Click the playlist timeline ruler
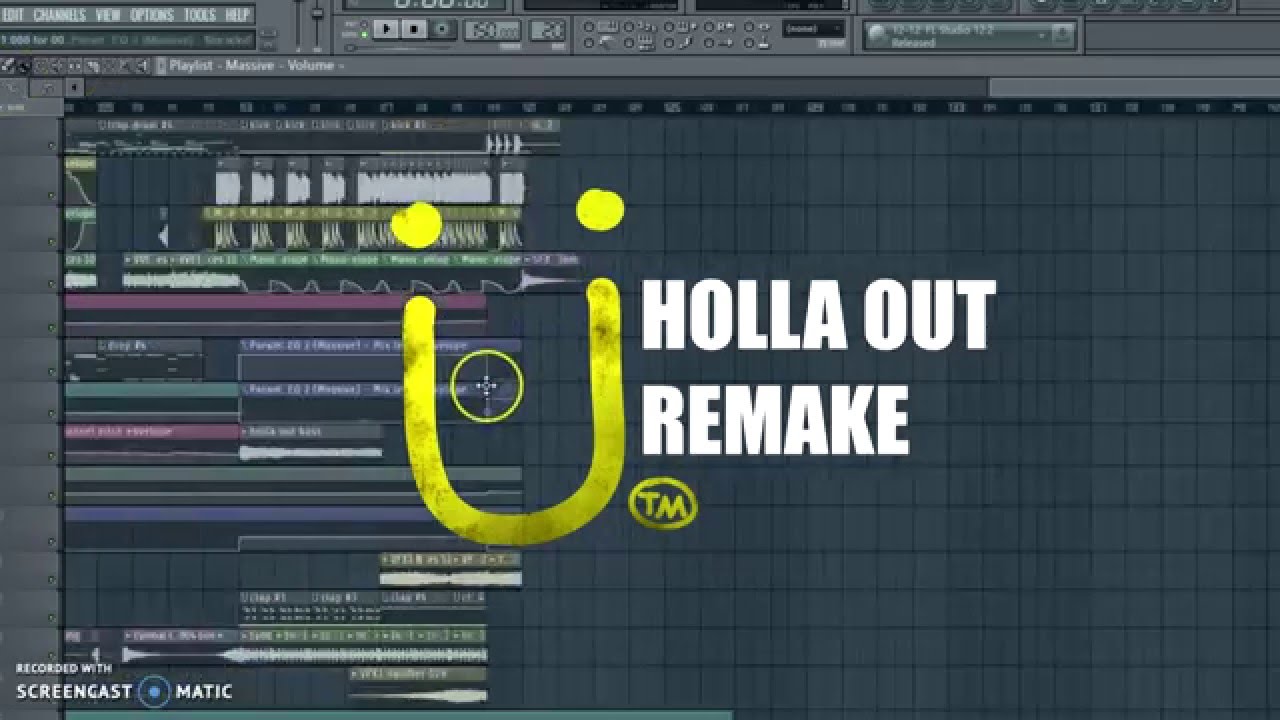 (670, 107)
